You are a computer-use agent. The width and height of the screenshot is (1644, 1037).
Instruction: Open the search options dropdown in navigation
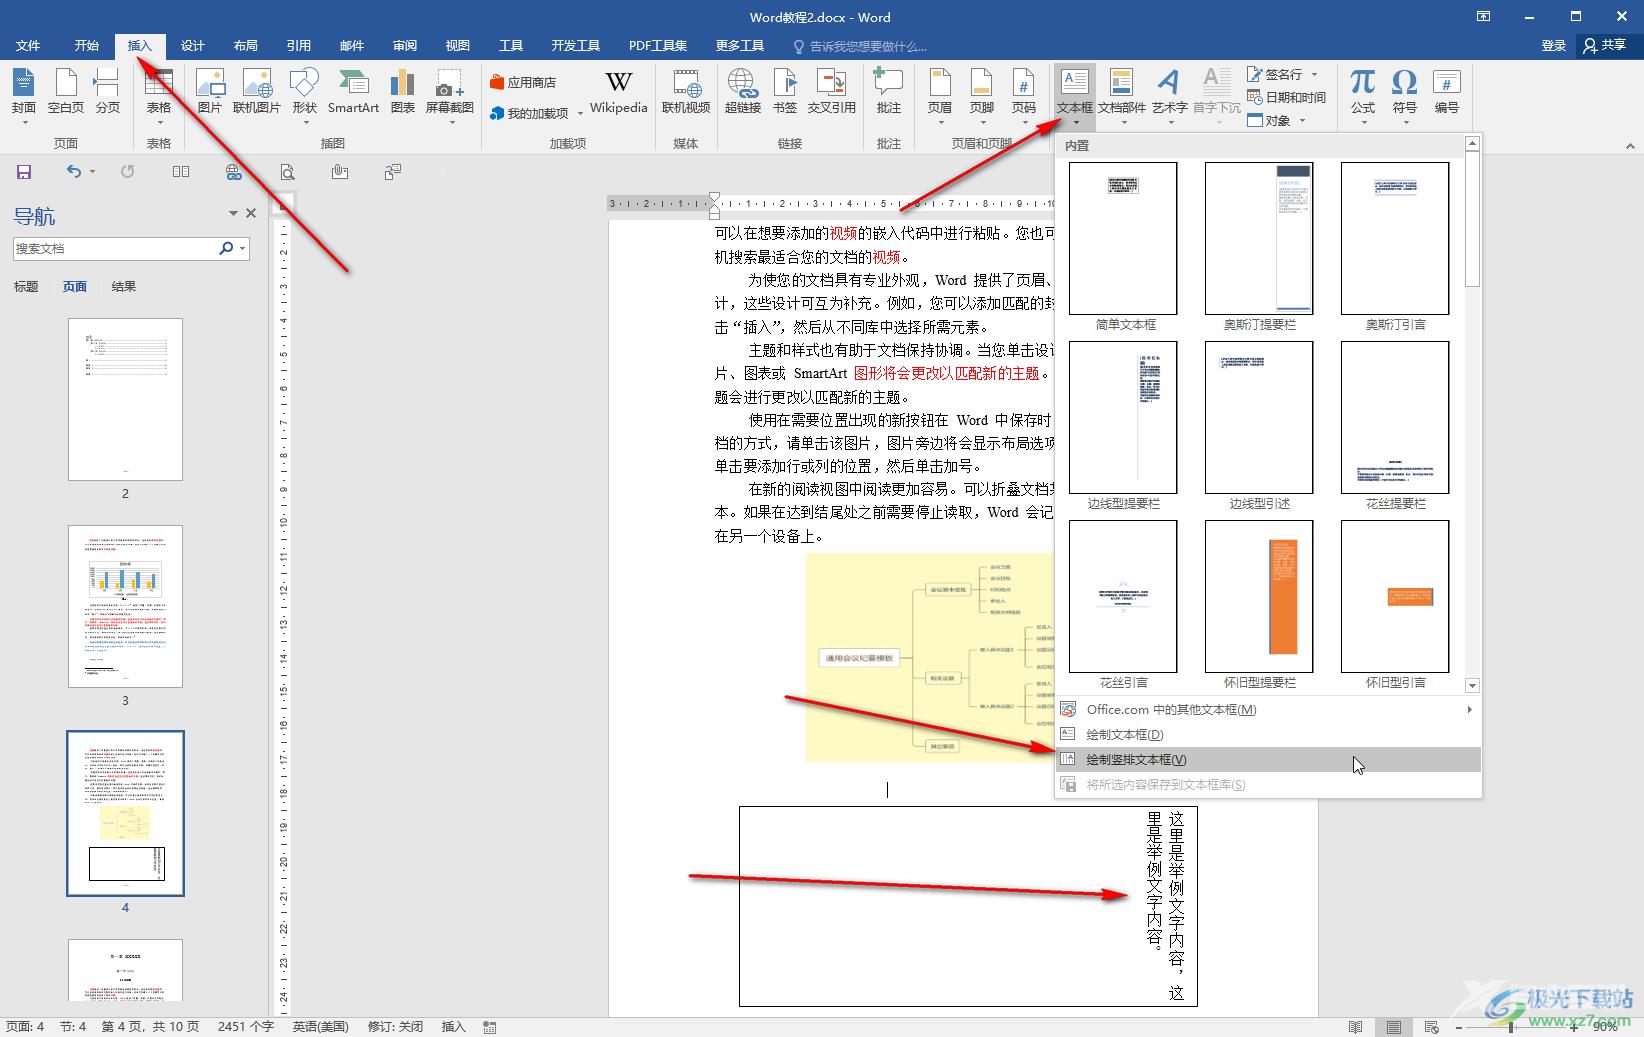(x=242, y=248)
